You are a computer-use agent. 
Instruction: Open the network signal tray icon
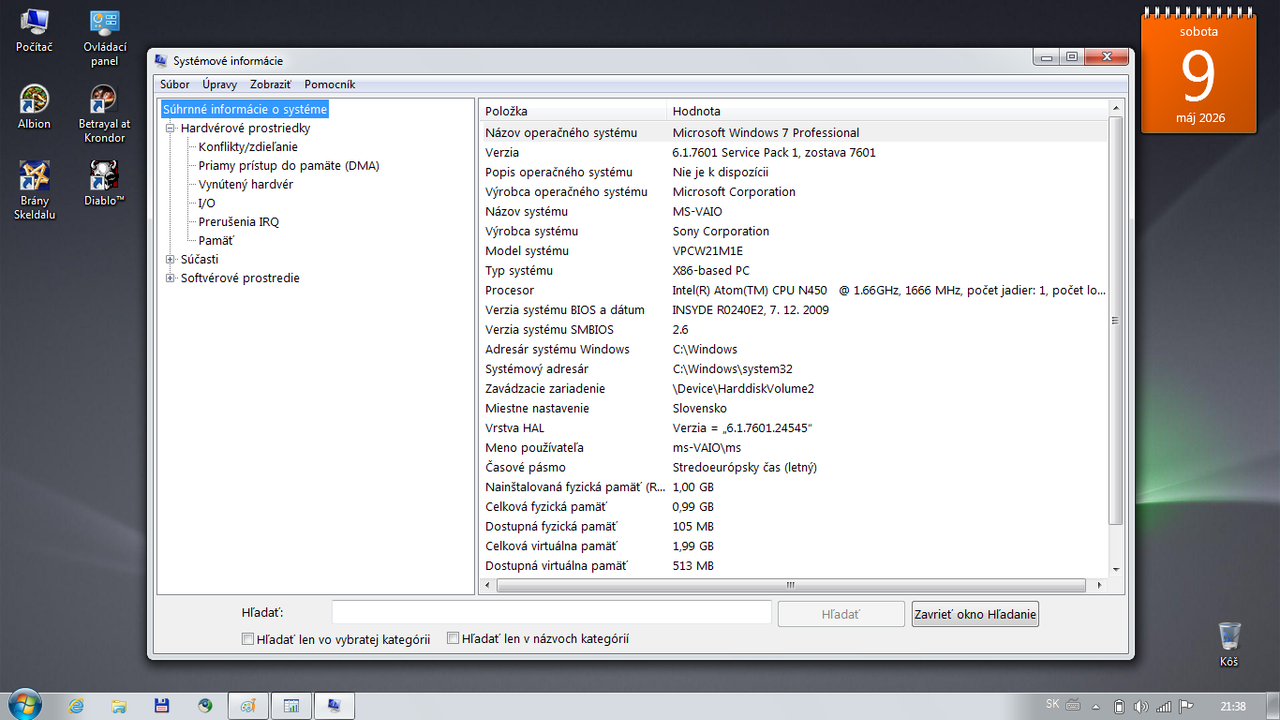coord(1163,706)
